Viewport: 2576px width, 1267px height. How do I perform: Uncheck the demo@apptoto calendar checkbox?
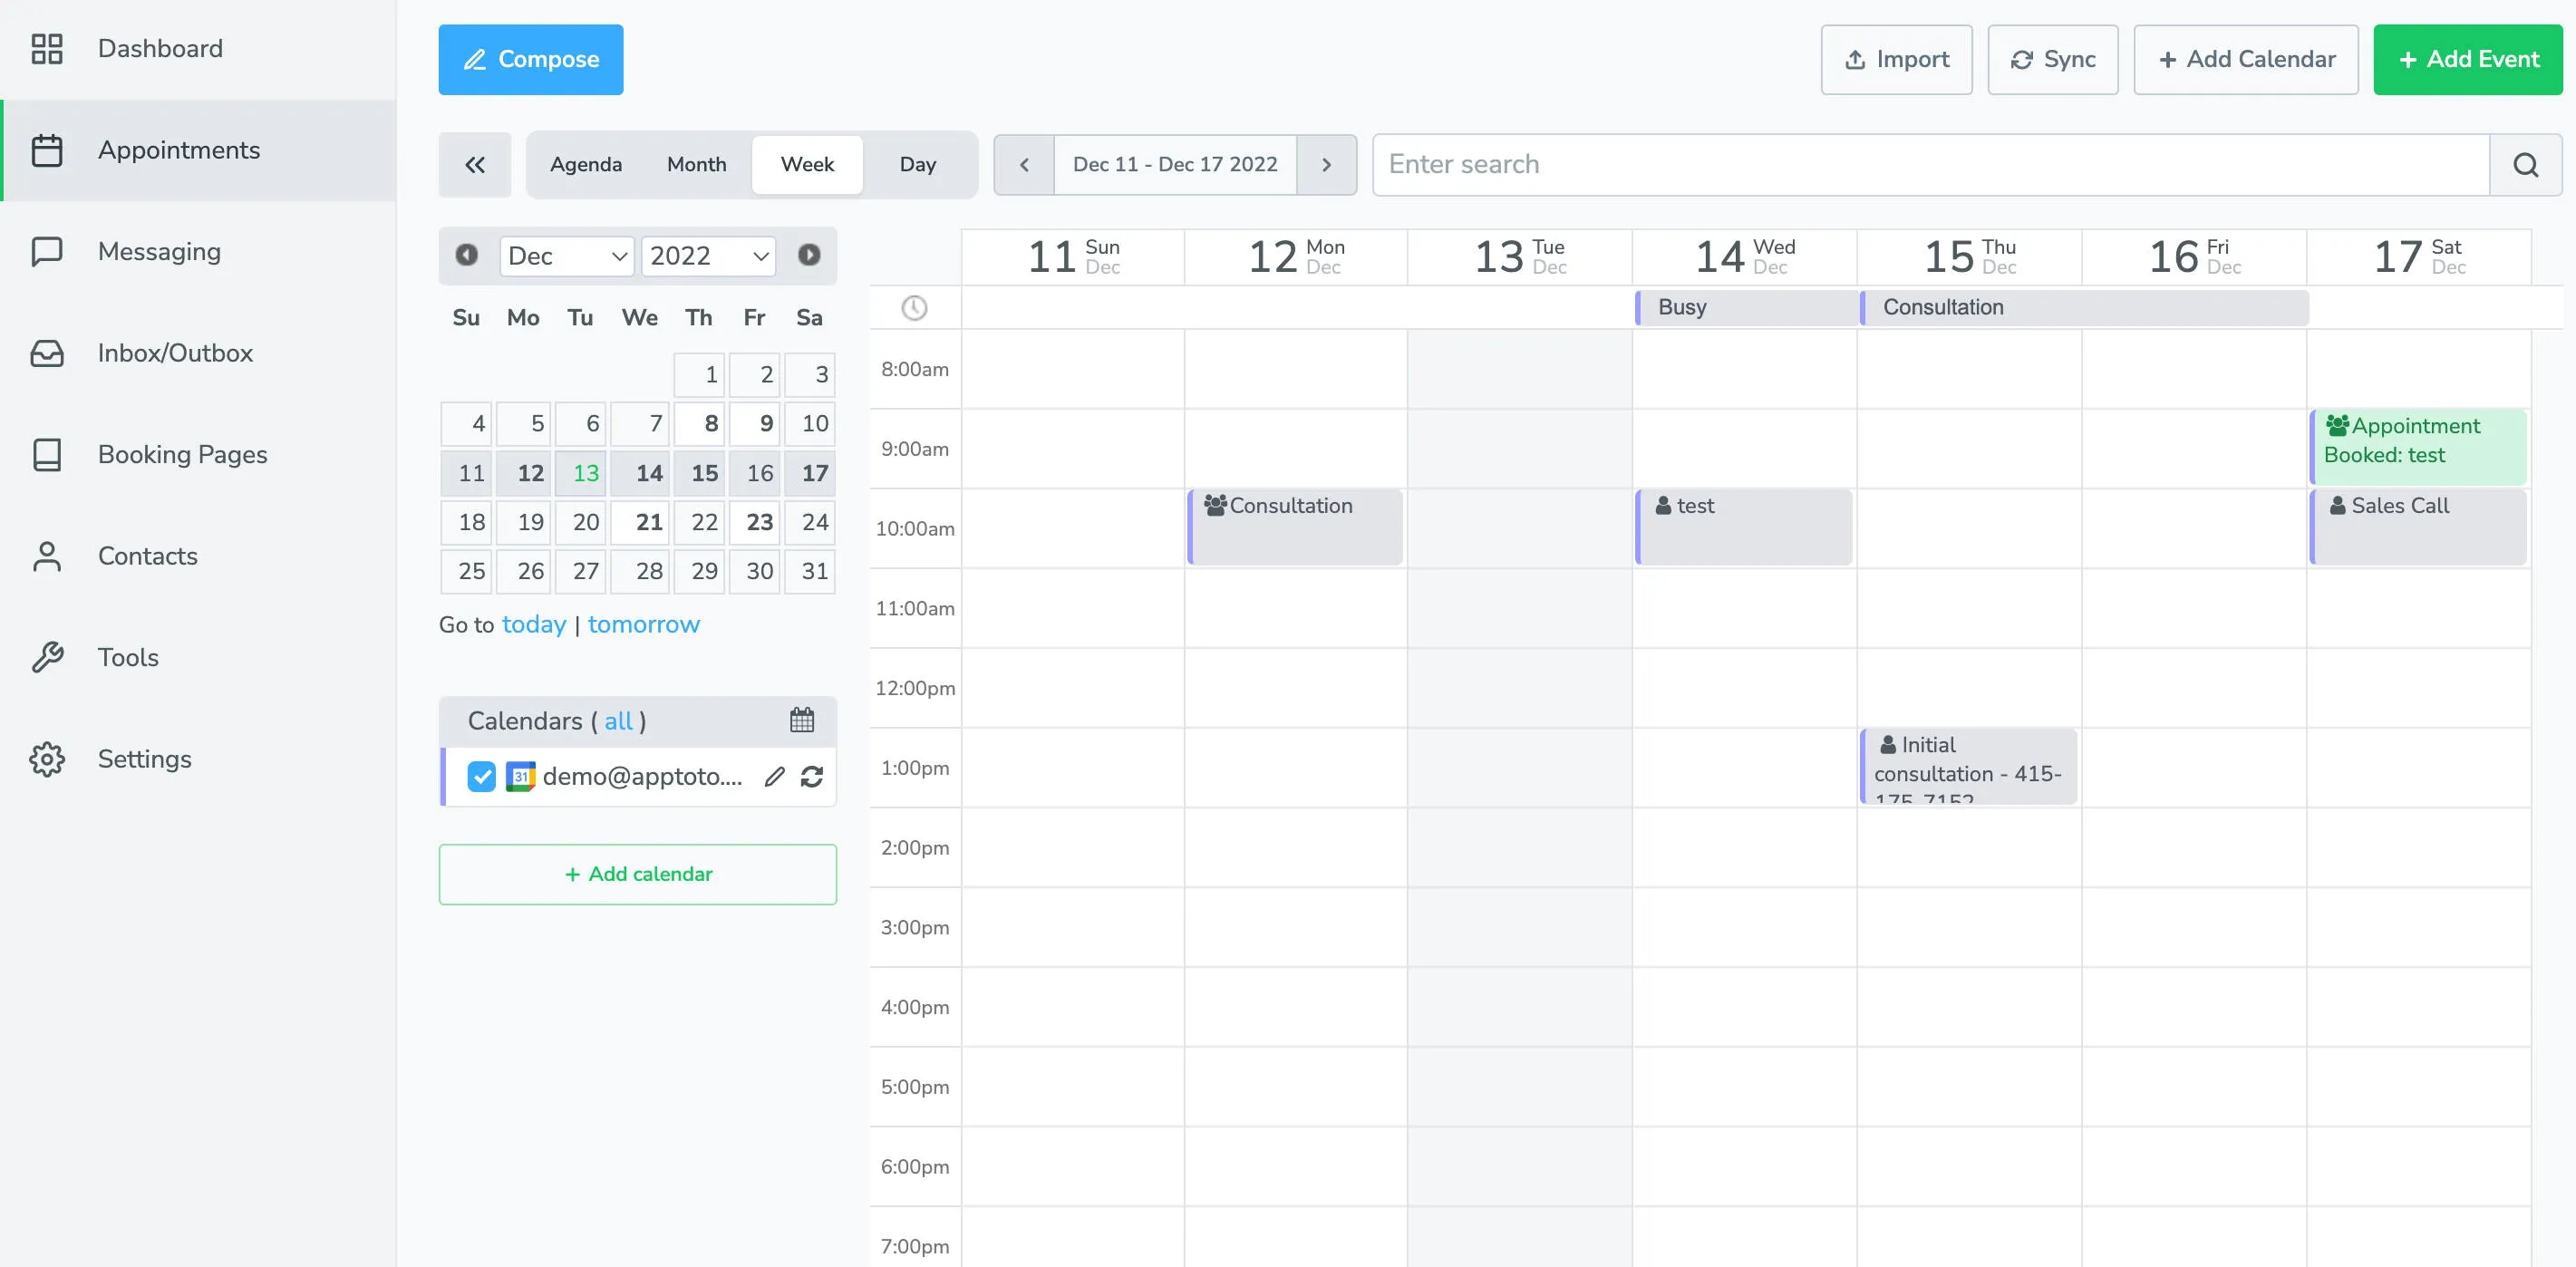coord(481,776)
